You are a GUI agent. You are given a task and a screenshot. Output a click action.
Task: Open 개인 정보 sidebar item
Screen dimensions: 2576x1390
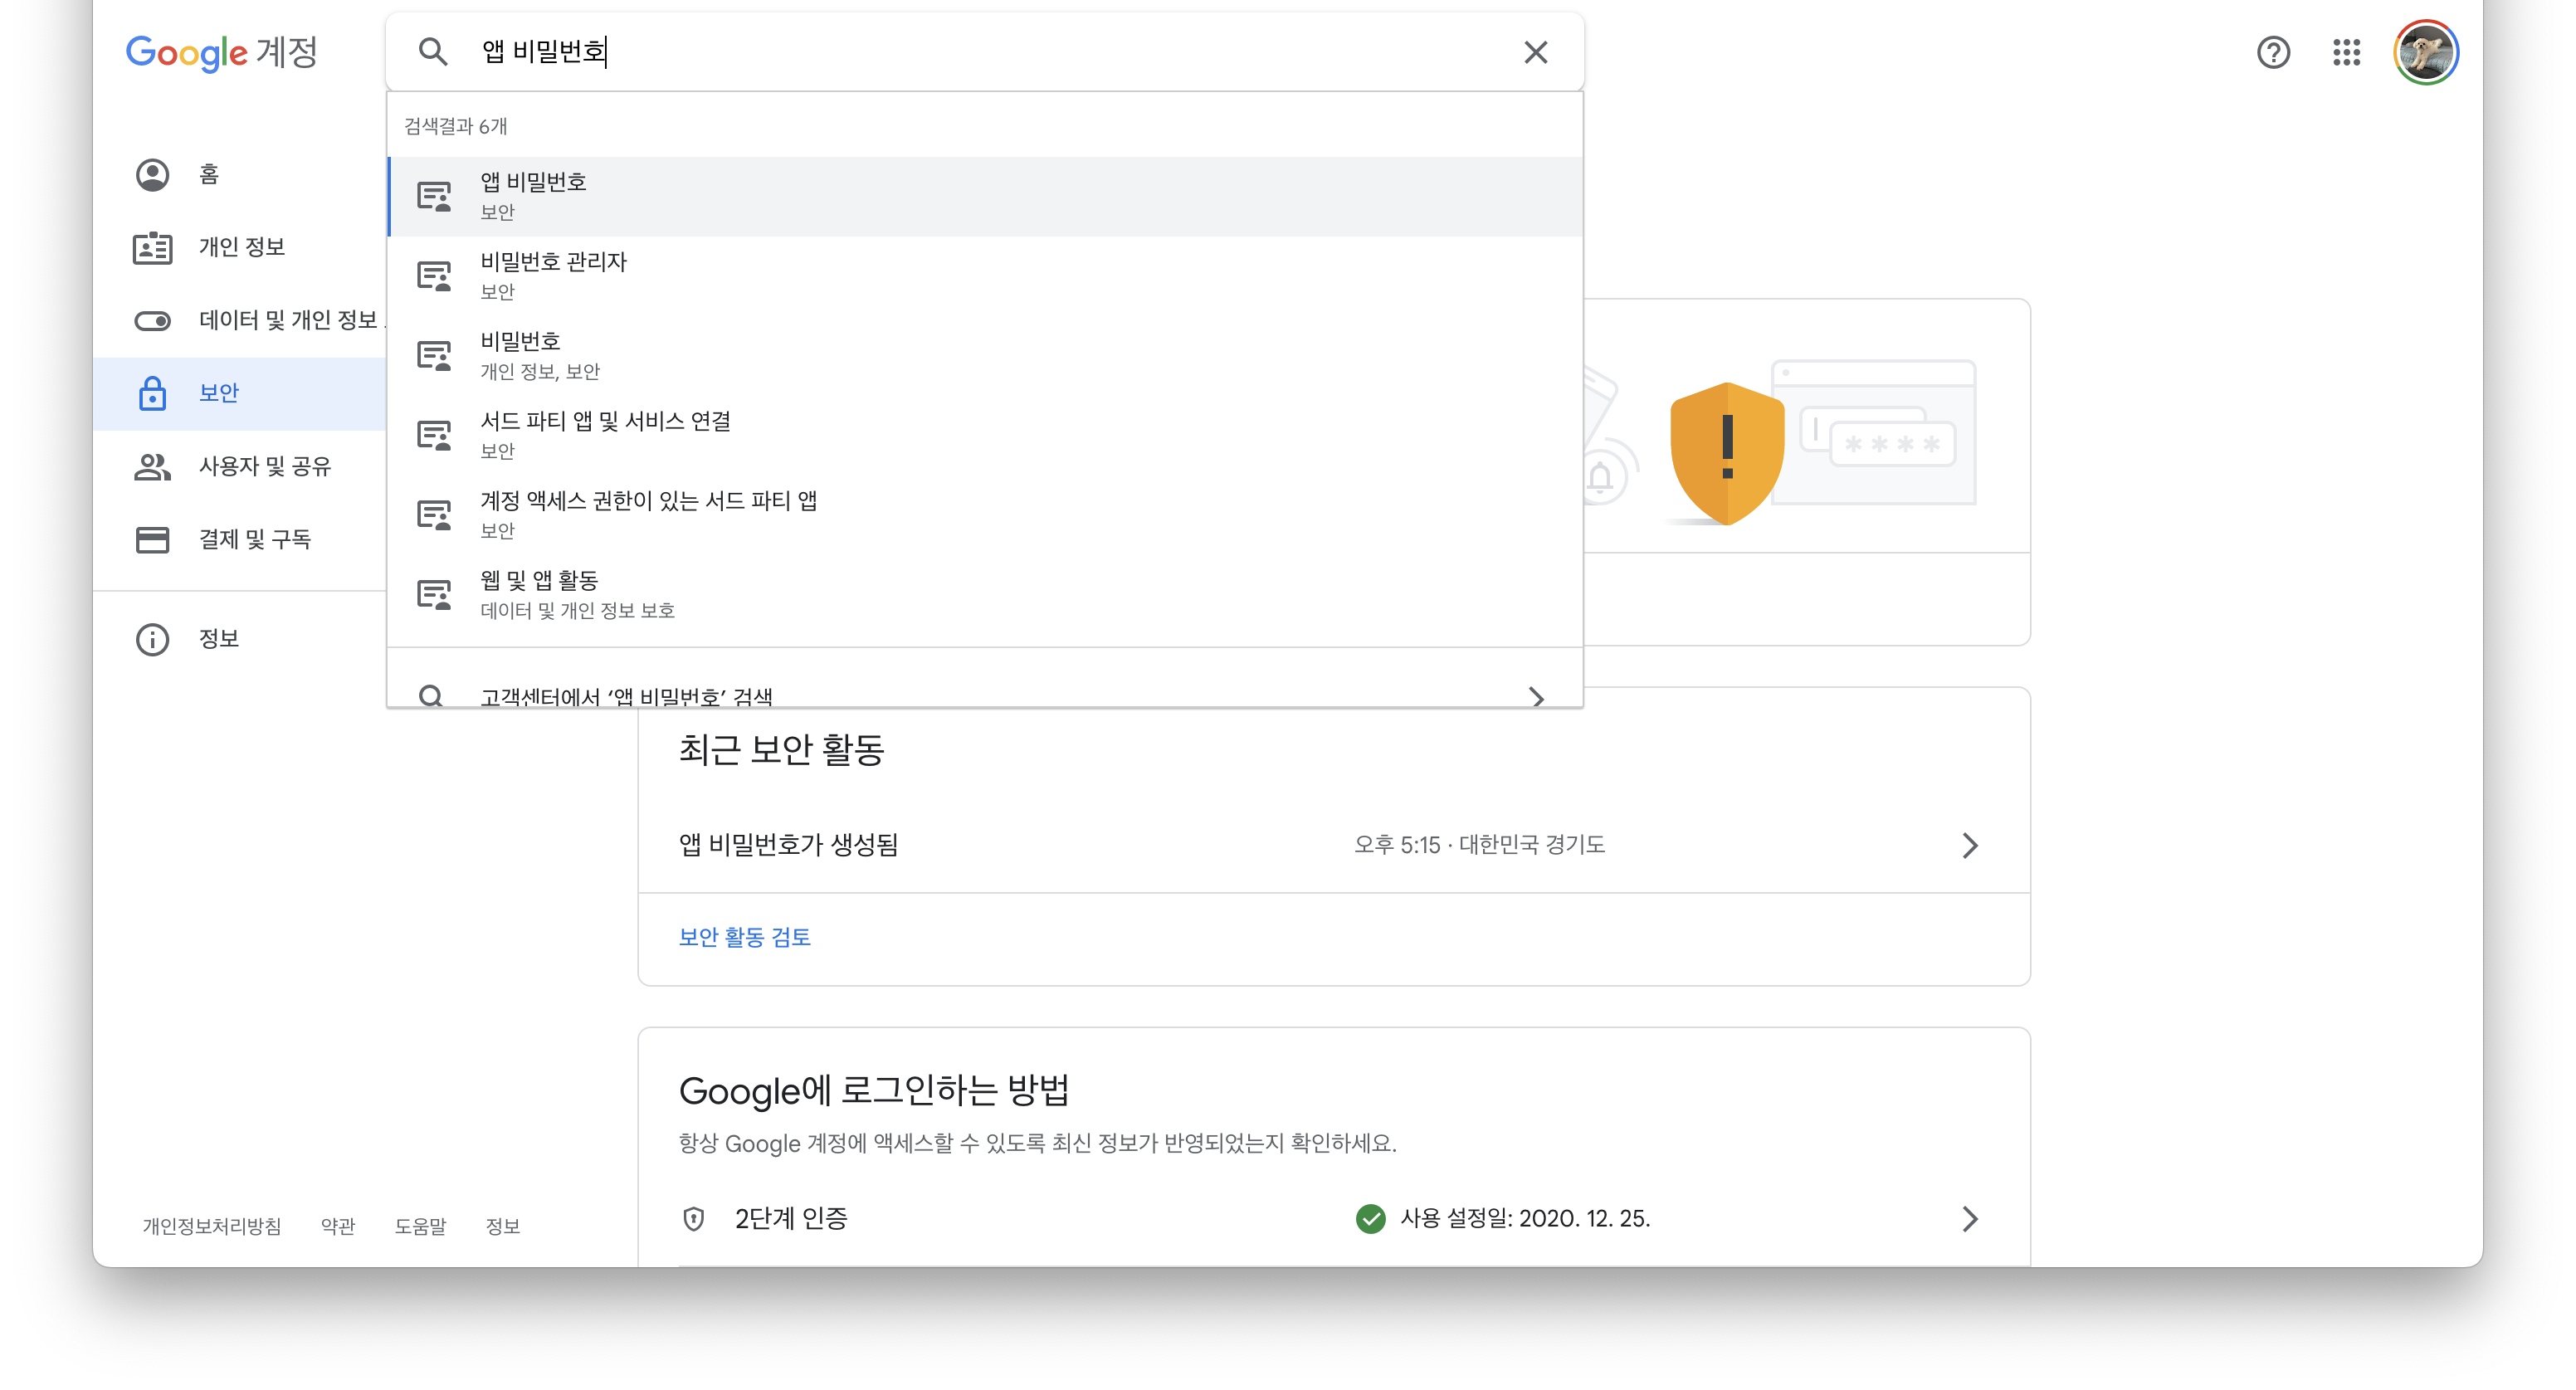241,247
